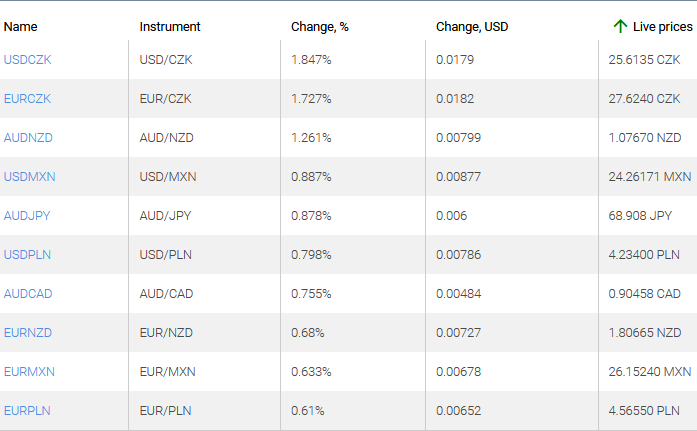Open the EURCZK link

point(28,99)
